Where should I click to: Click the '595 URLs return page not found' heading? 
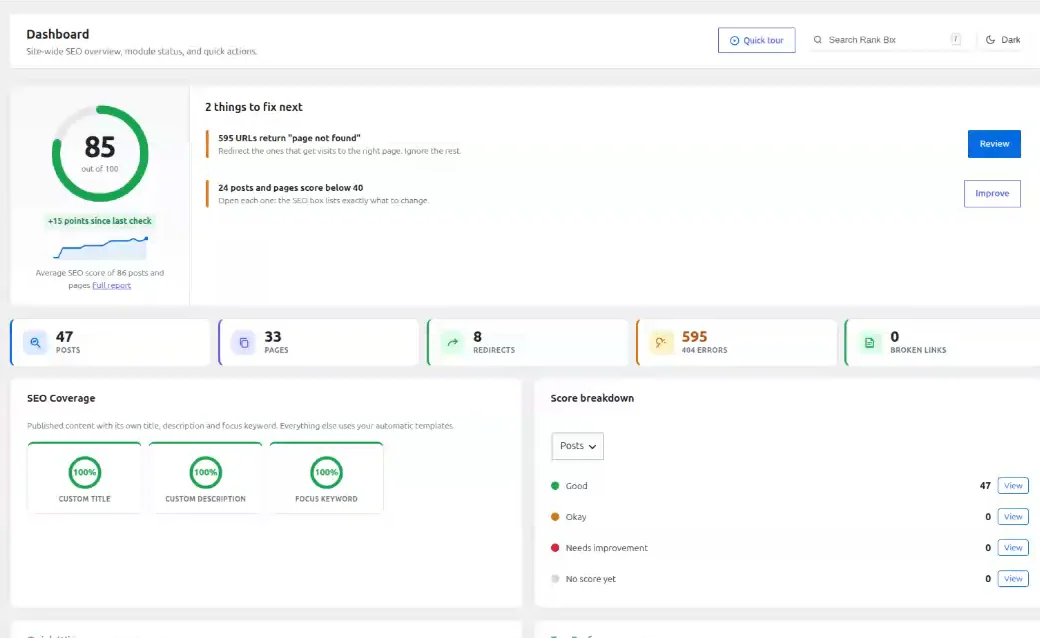tap(289, 138)
